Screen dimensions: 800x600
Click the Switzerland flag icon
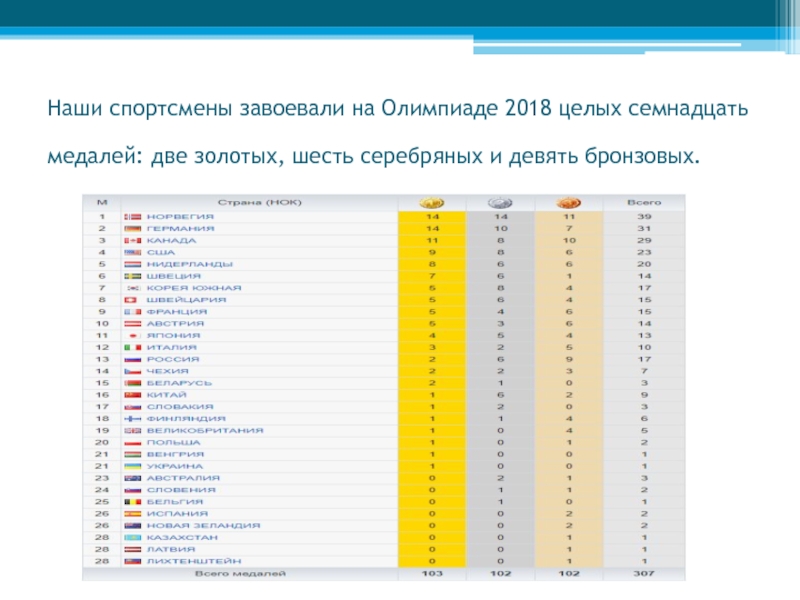coord(133,300)
